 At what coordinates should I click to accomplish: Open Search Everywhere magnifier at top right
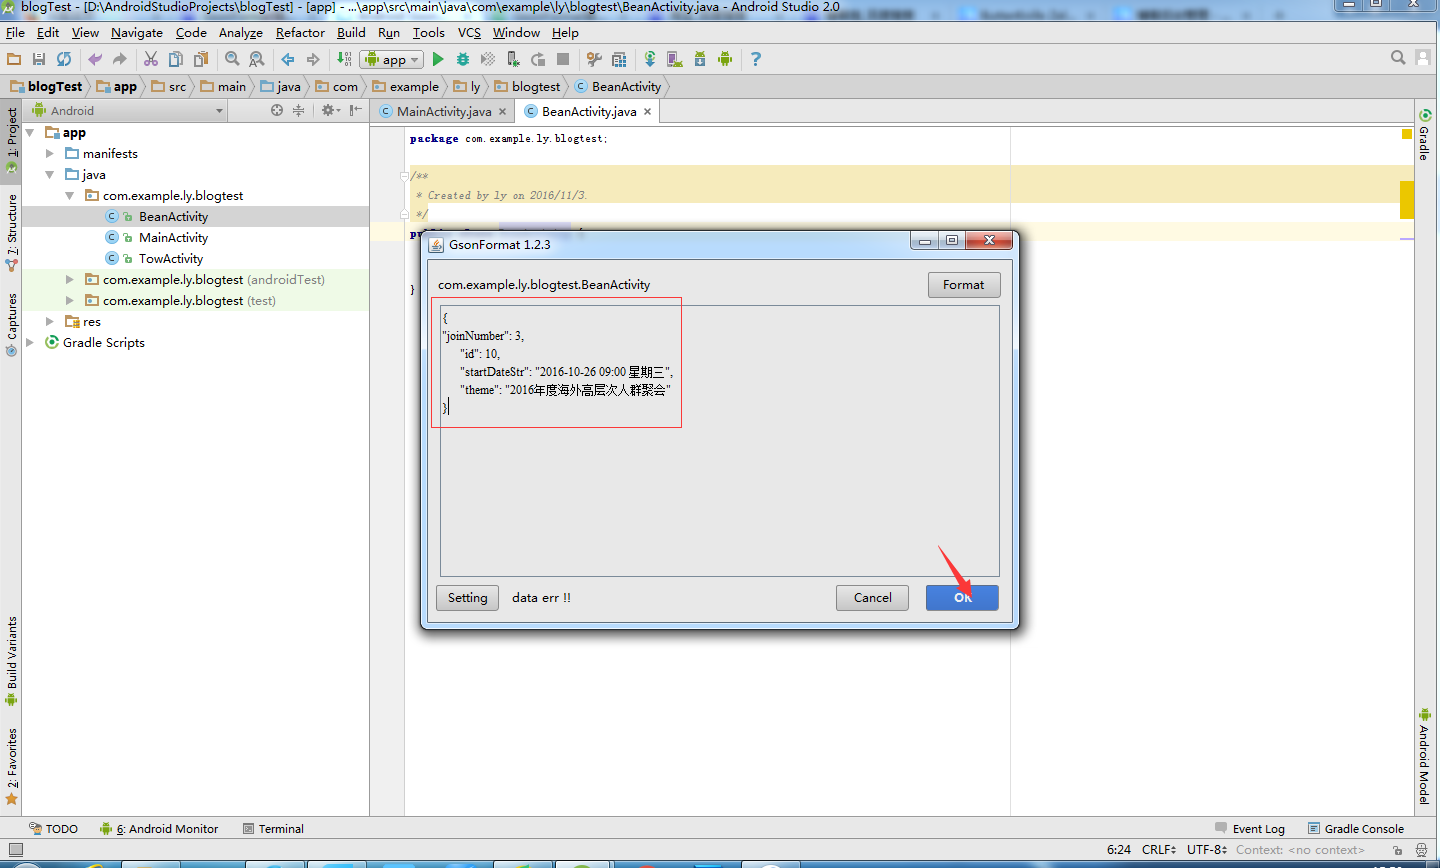click(x=1398, y=58)
